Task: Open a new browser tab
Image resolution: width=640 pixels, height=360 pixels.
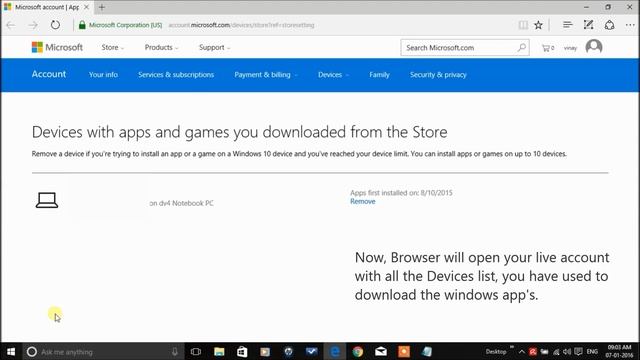Action: [102, 7]
